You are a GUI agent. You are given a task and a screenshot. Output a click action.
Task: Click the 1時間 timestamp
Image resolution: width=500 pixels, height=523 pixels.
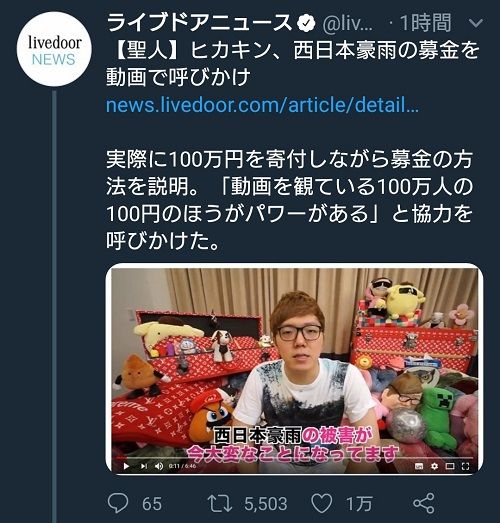click(426, 23)
